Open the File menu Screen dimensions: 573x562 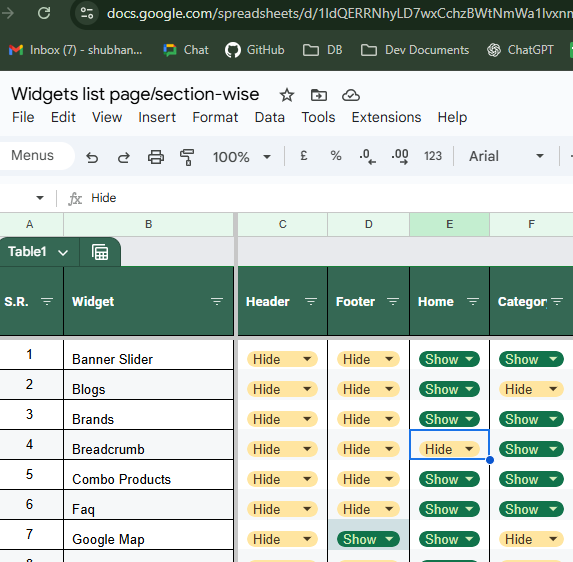pyautogui.click(x=23, y=117)
